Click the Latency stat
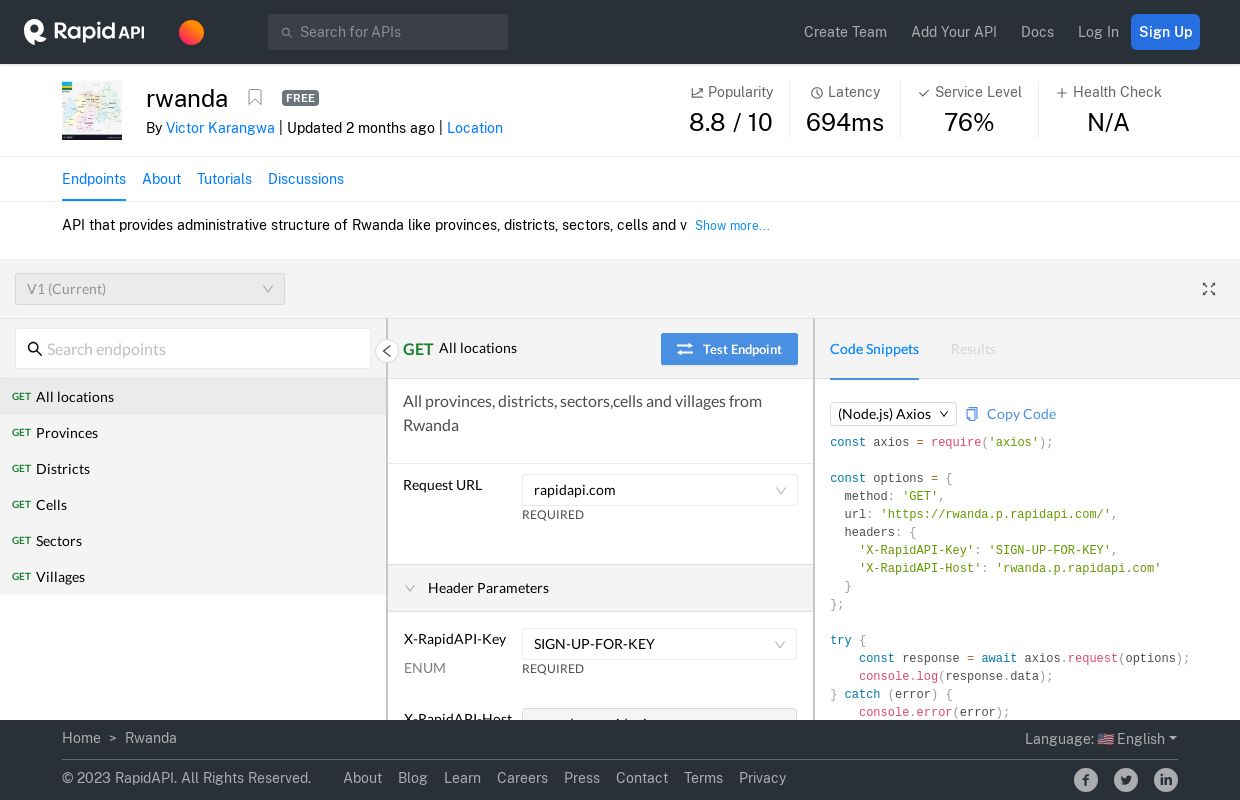Screen dimensions: 1240x800 pos(845,109)
